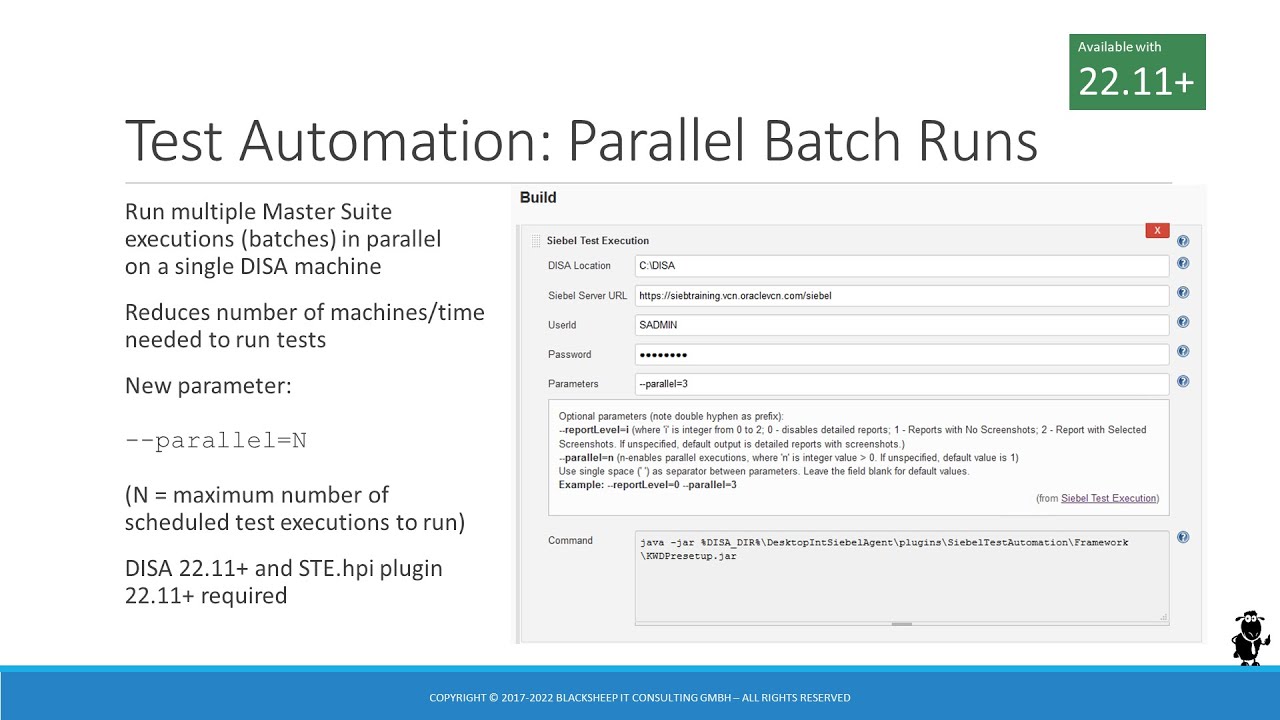Screen dimensions: 1280x720
Task: Open help for UserId field
Action: tap(1183, 322)
